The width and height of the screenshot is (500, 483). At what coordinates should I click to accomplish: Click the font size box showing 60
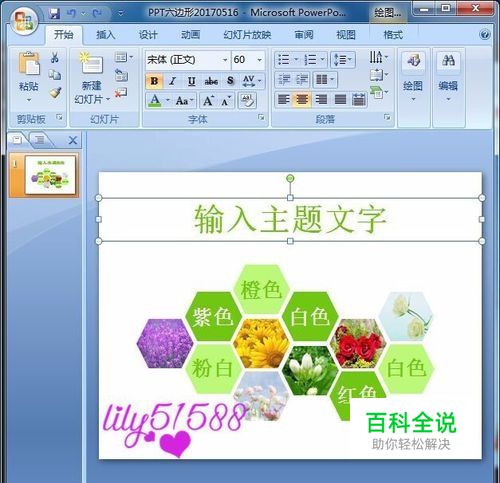click(x=243, y=60)
